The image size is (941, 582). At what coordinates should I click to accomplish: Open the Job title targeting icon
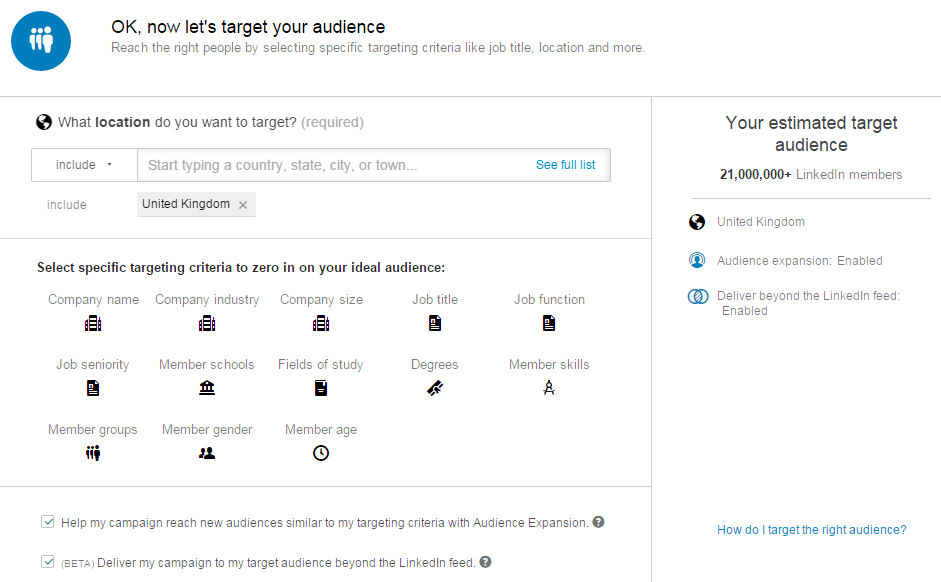pos(435,323)
